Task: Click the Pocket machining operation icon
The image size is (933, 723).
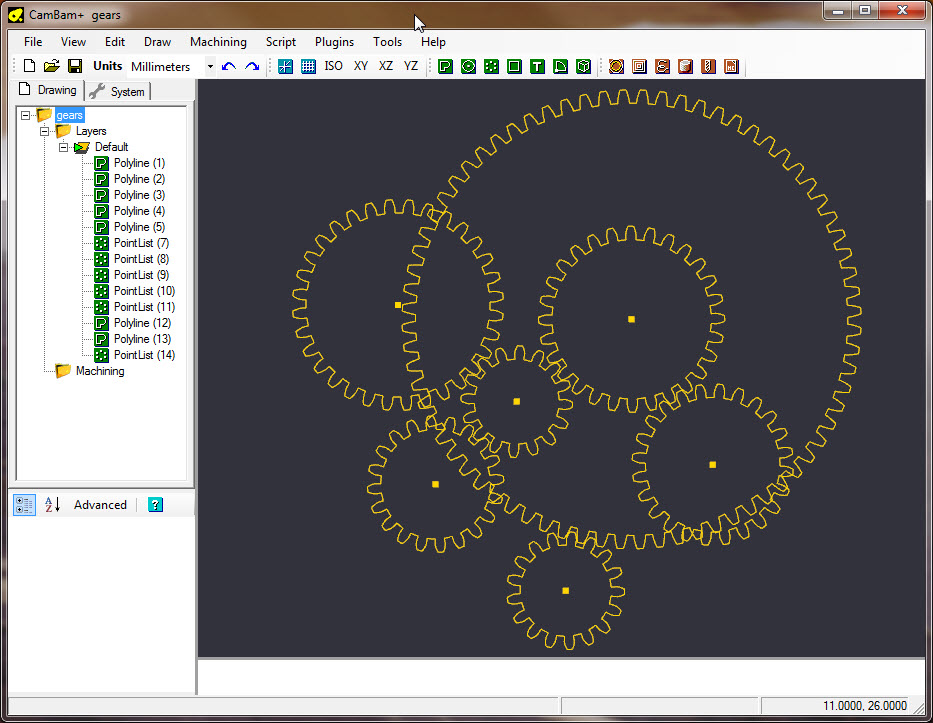Action: coord(639,66)
